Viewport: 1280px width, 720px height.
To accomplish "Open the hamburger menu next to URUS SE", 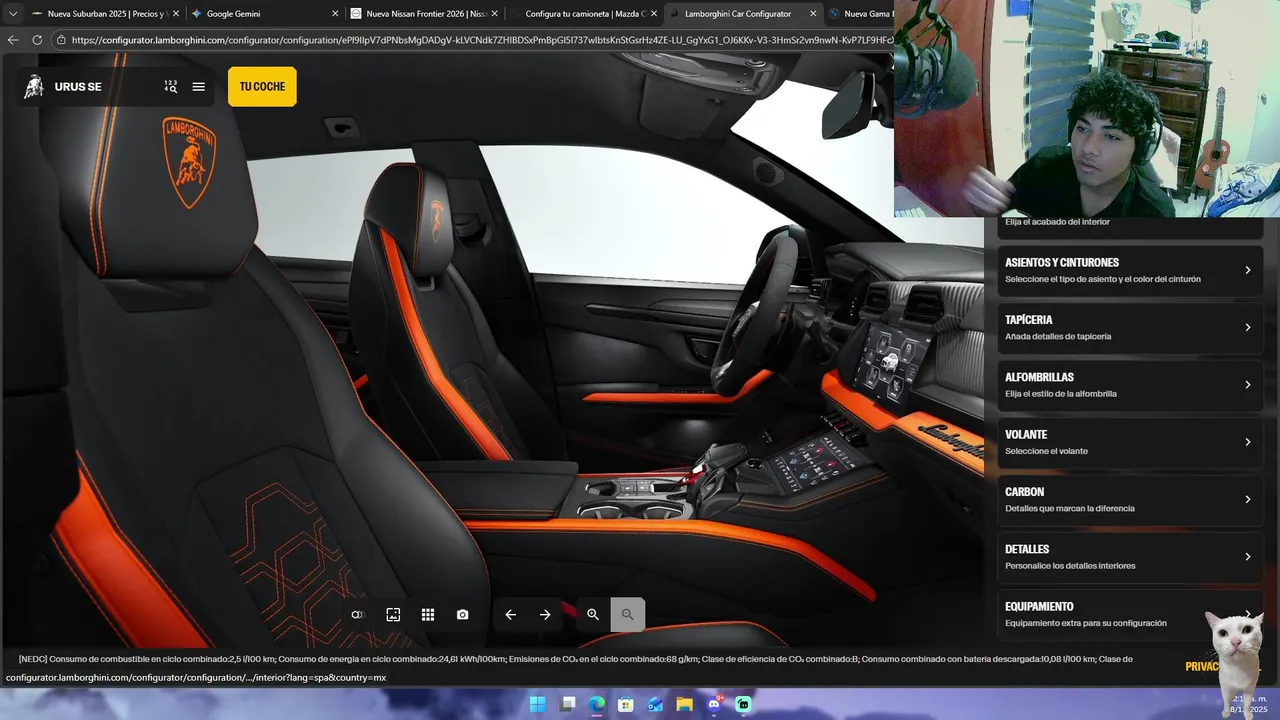I will pyautogui.click(x=198, y=87).
